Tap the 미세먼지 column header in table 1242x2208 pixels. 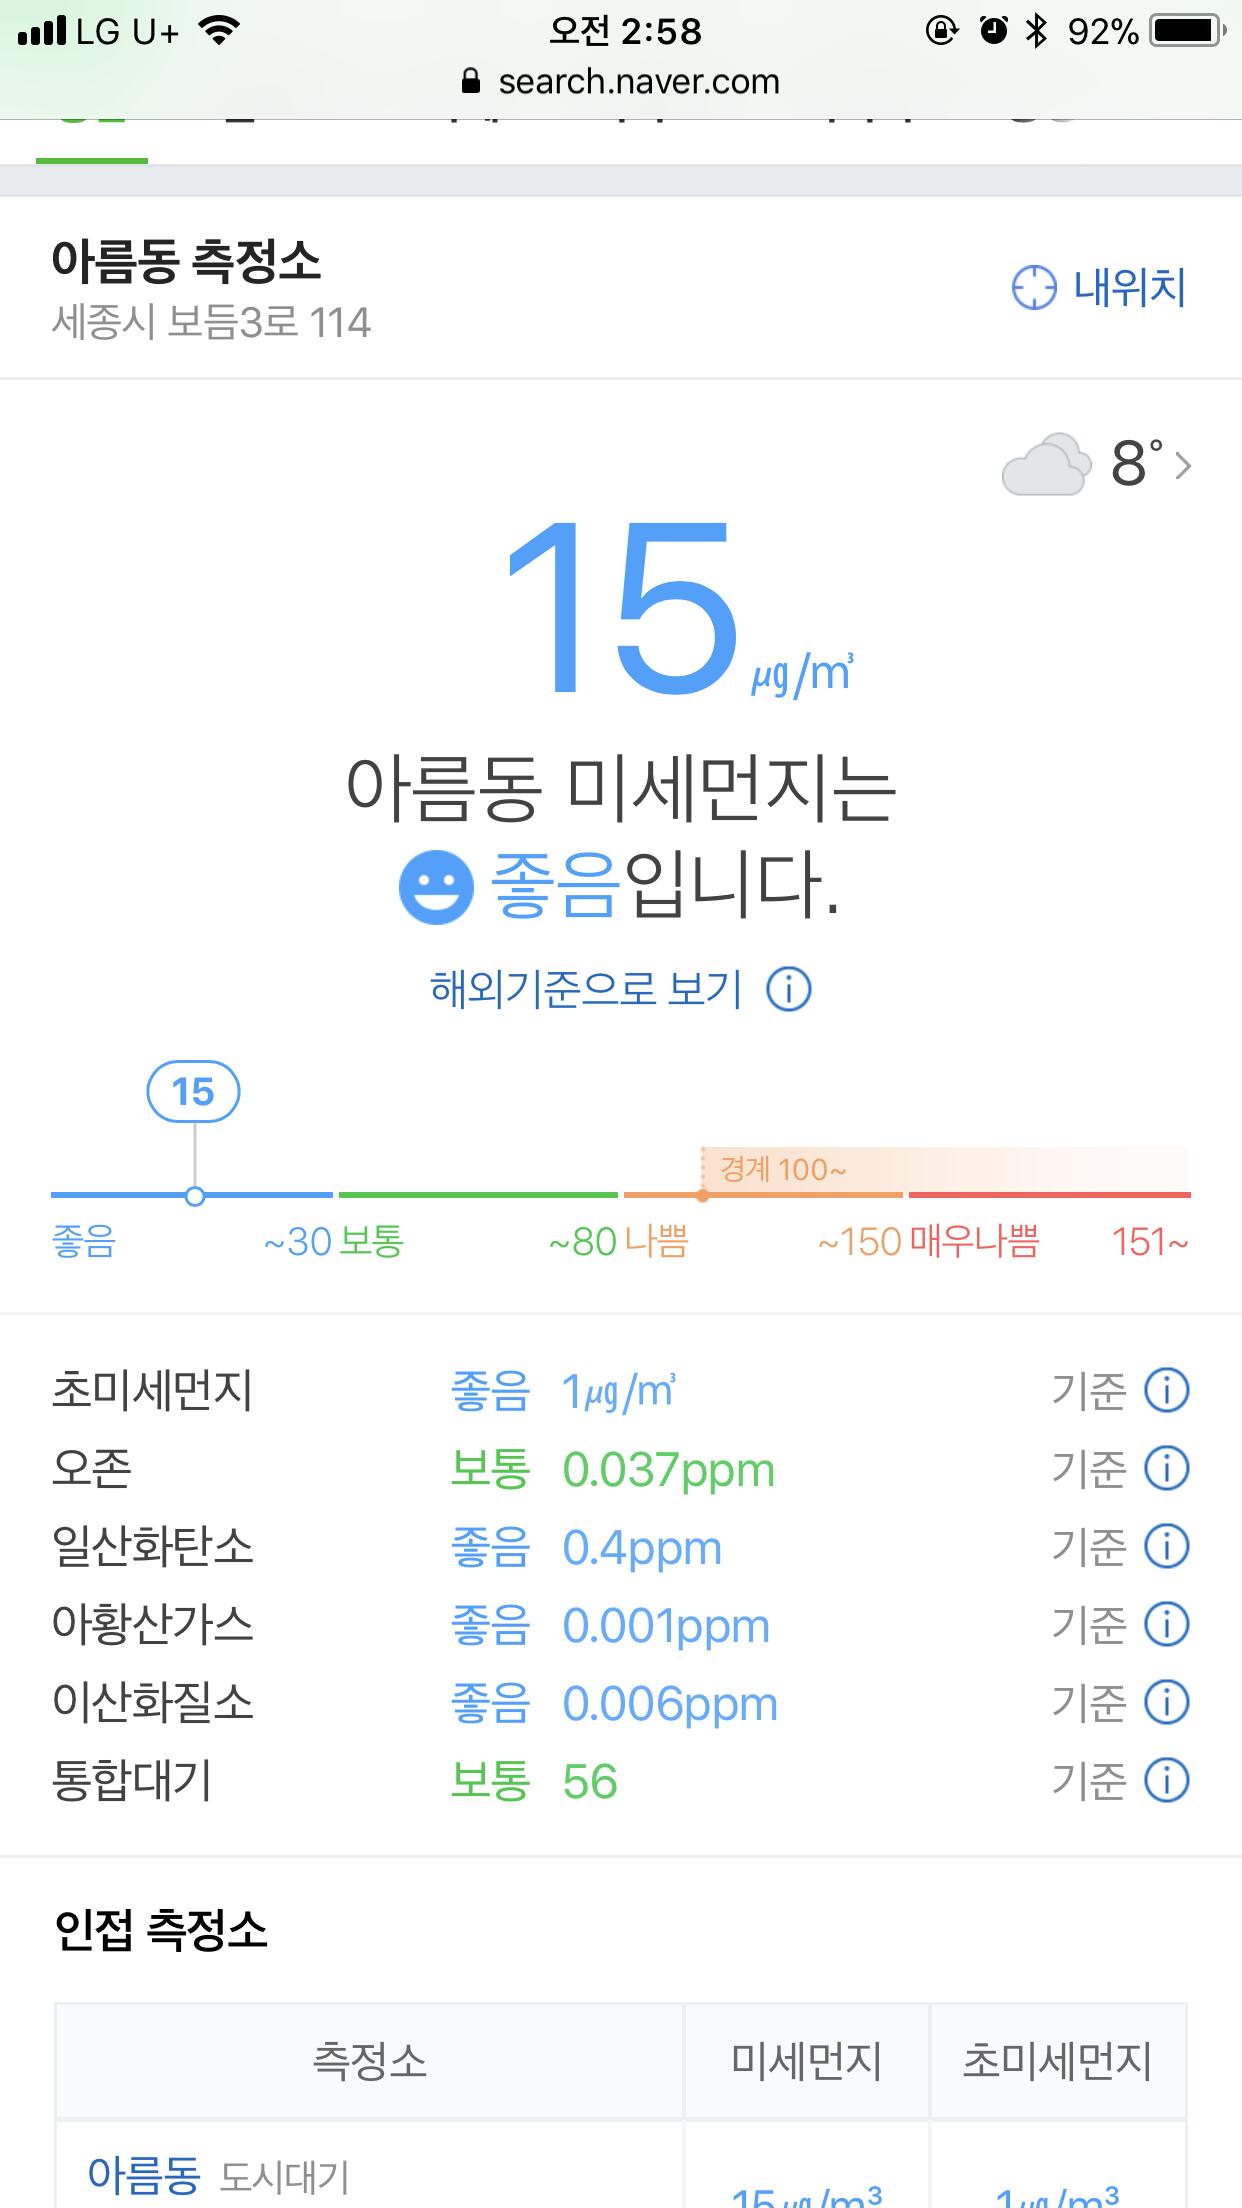[807, 2061]
